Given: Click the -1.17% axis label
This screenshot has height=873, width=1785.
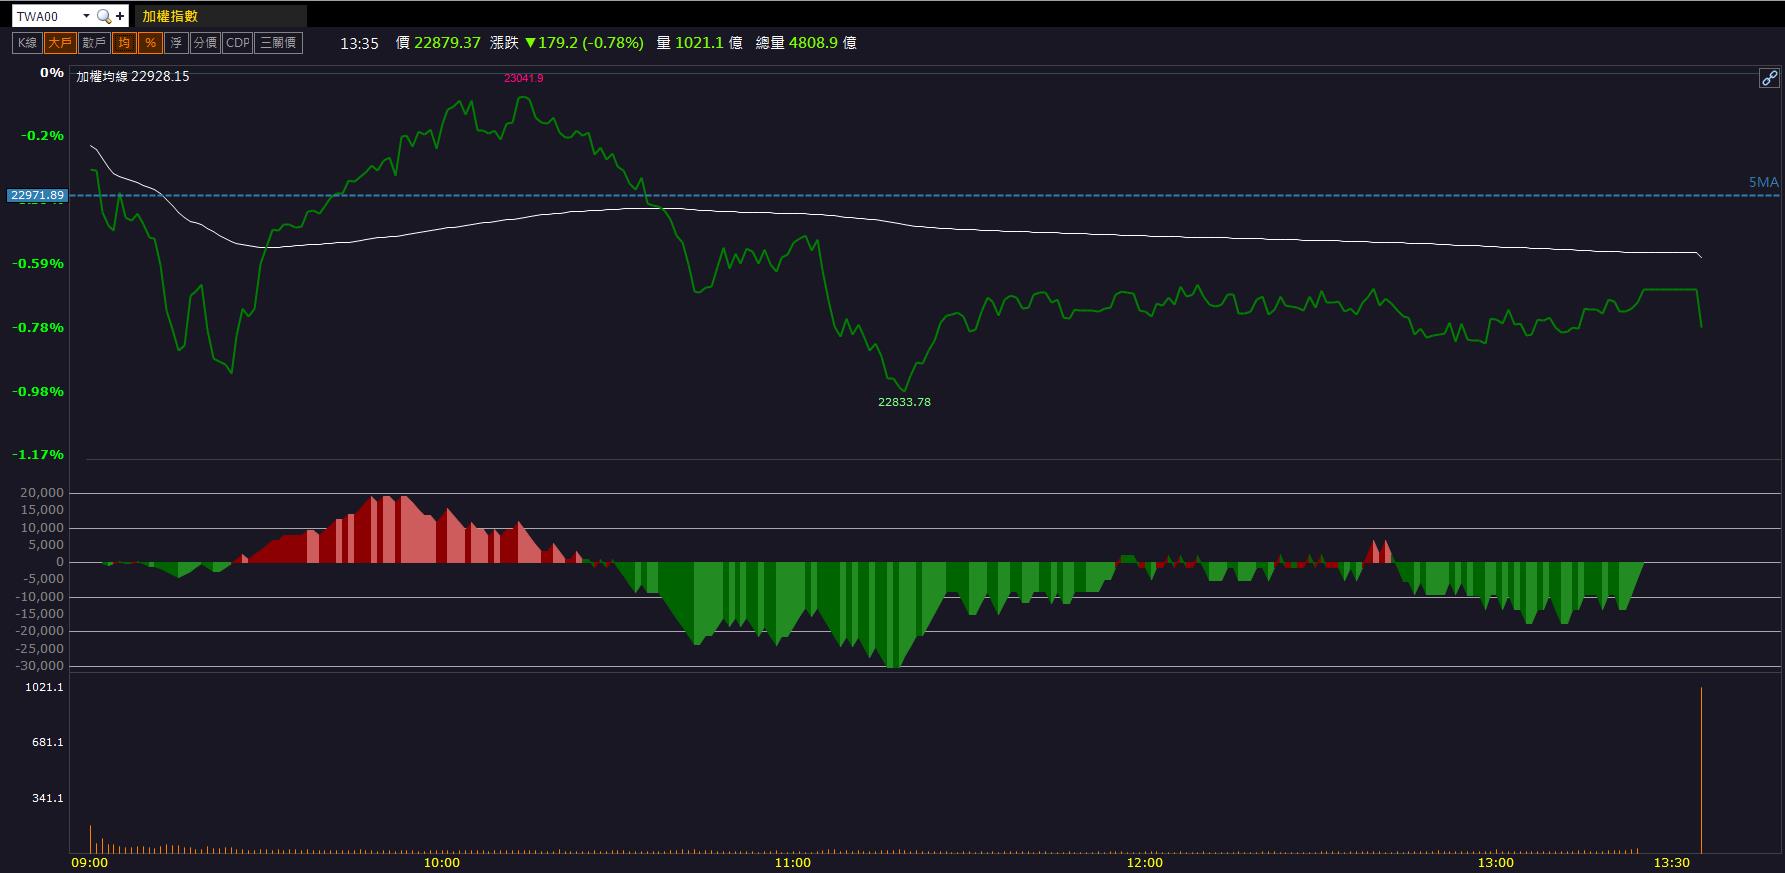Looking at the screenshot, I should pos(38,455).
